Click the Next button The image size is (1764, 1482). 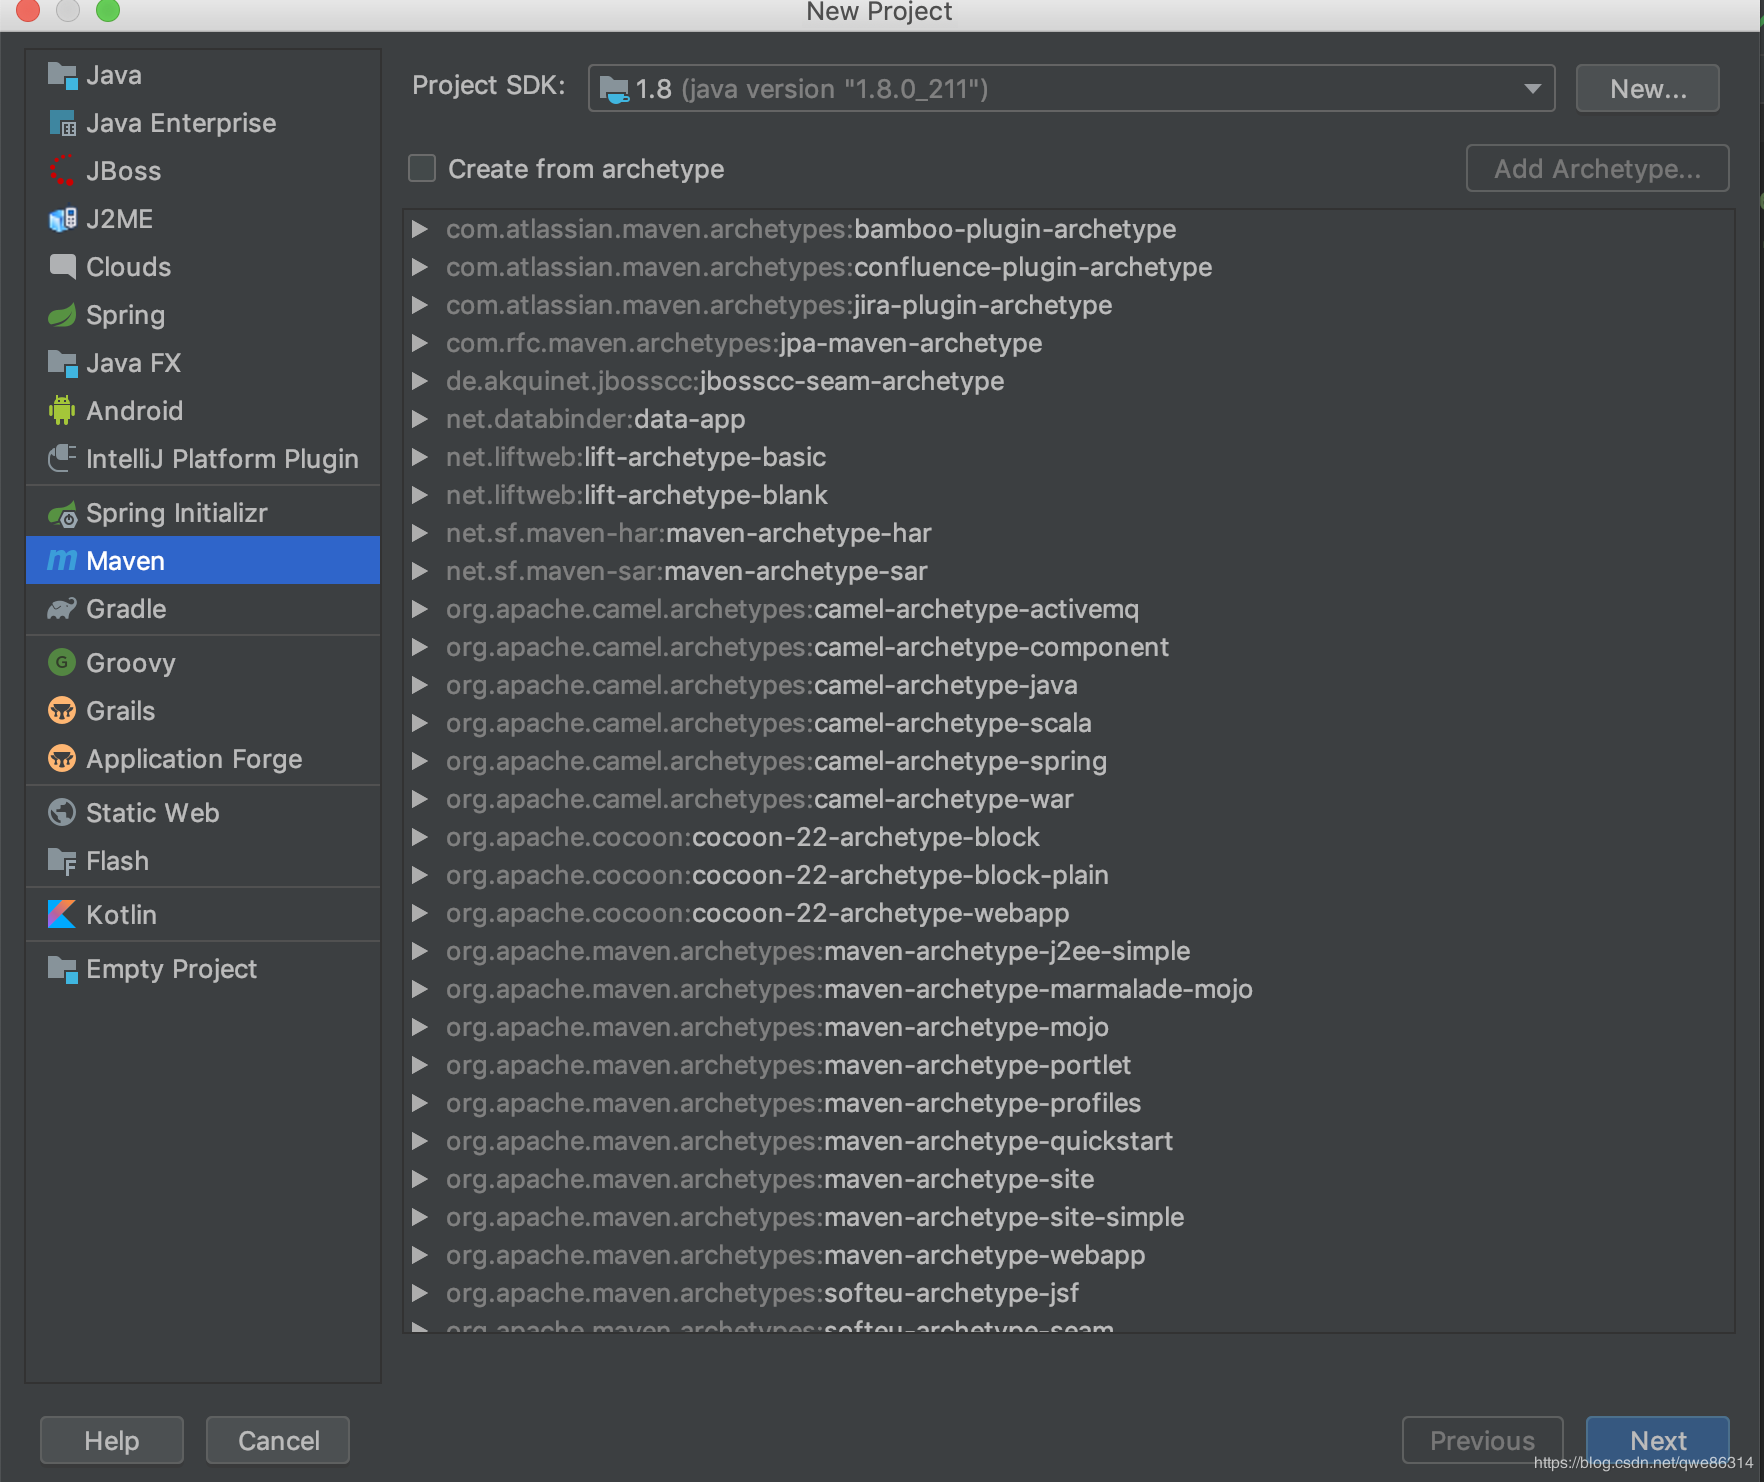coord(1658,1440)
